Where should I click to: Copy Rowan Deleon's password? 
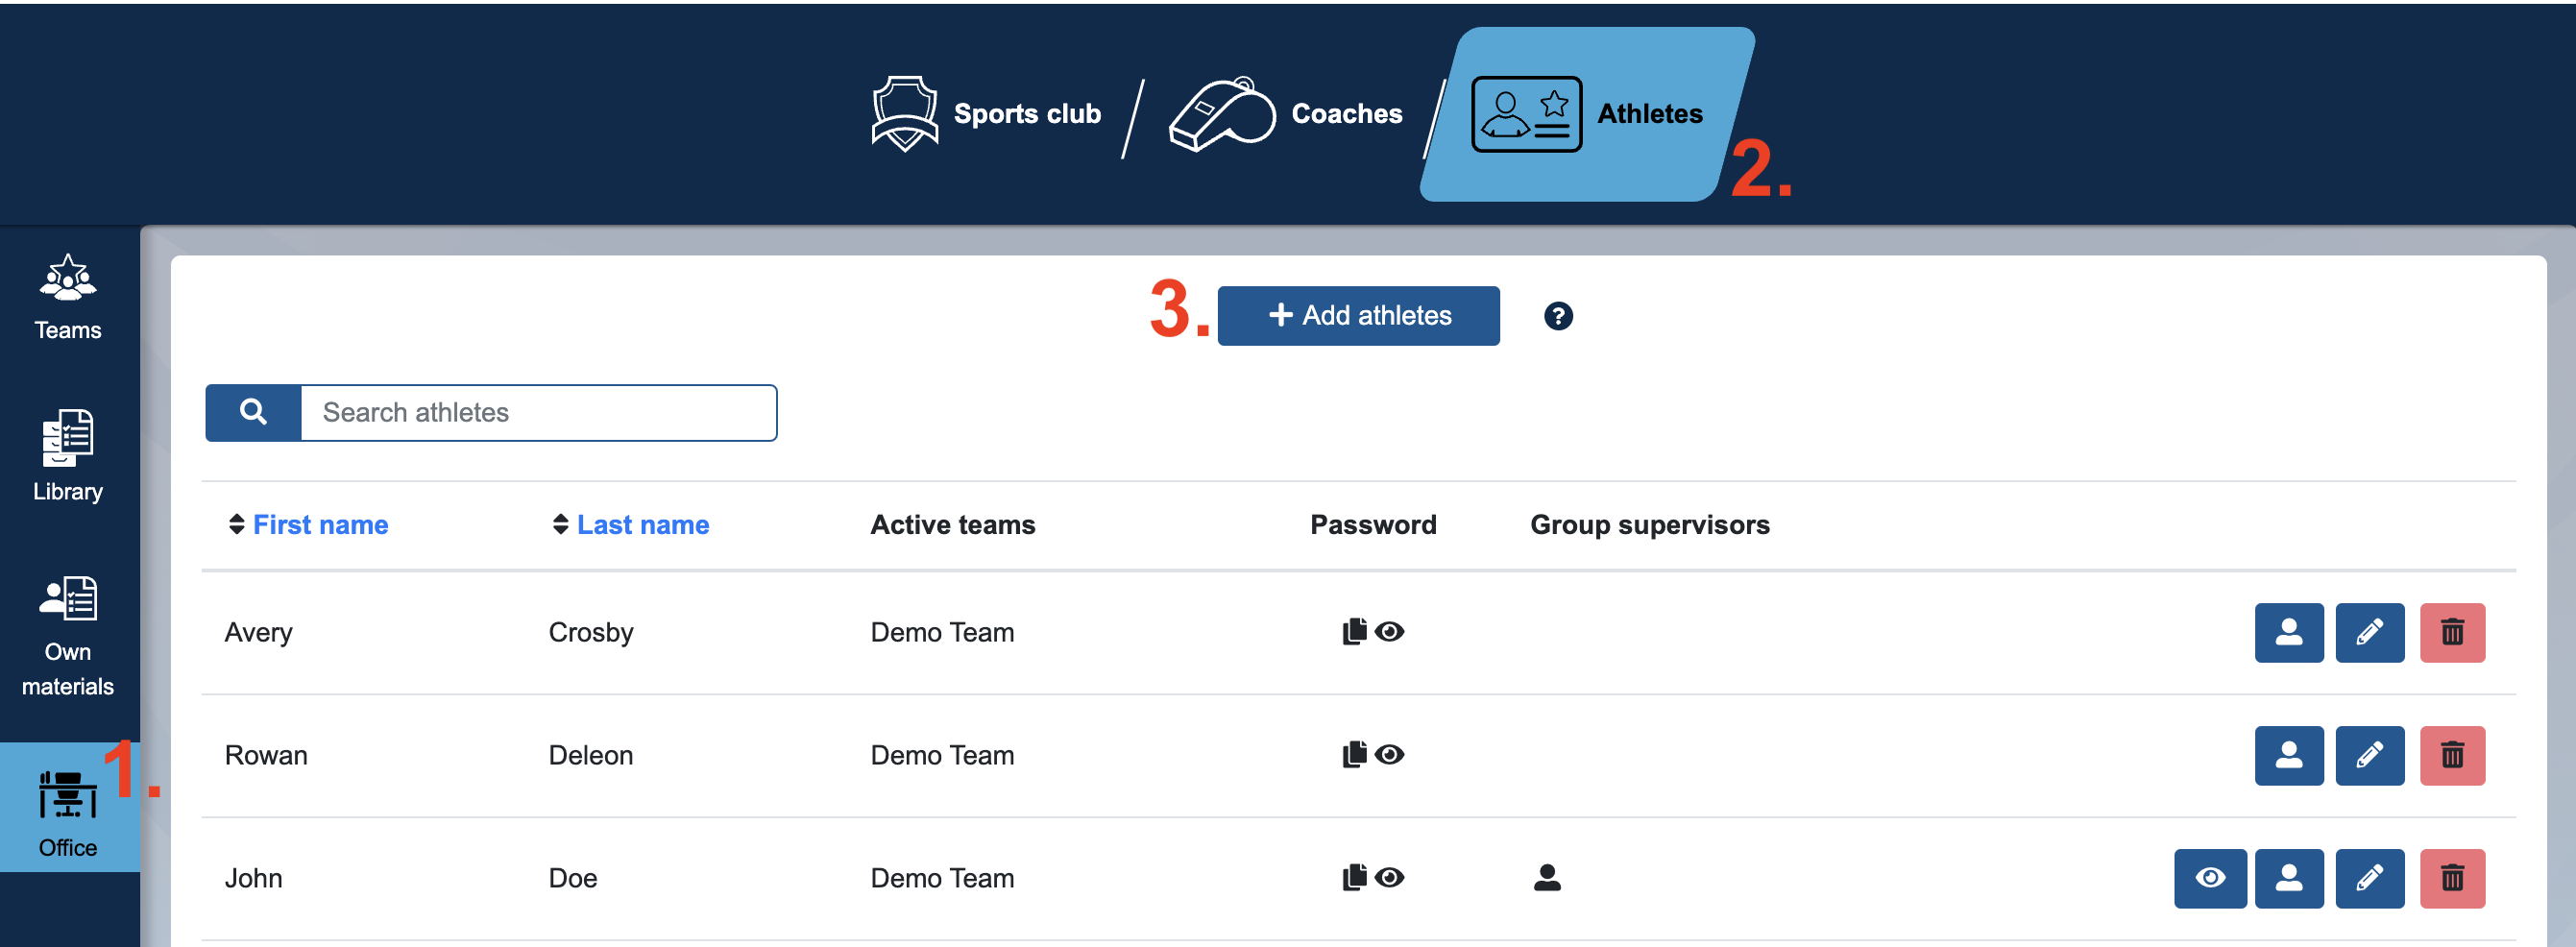coord(1354,755)
